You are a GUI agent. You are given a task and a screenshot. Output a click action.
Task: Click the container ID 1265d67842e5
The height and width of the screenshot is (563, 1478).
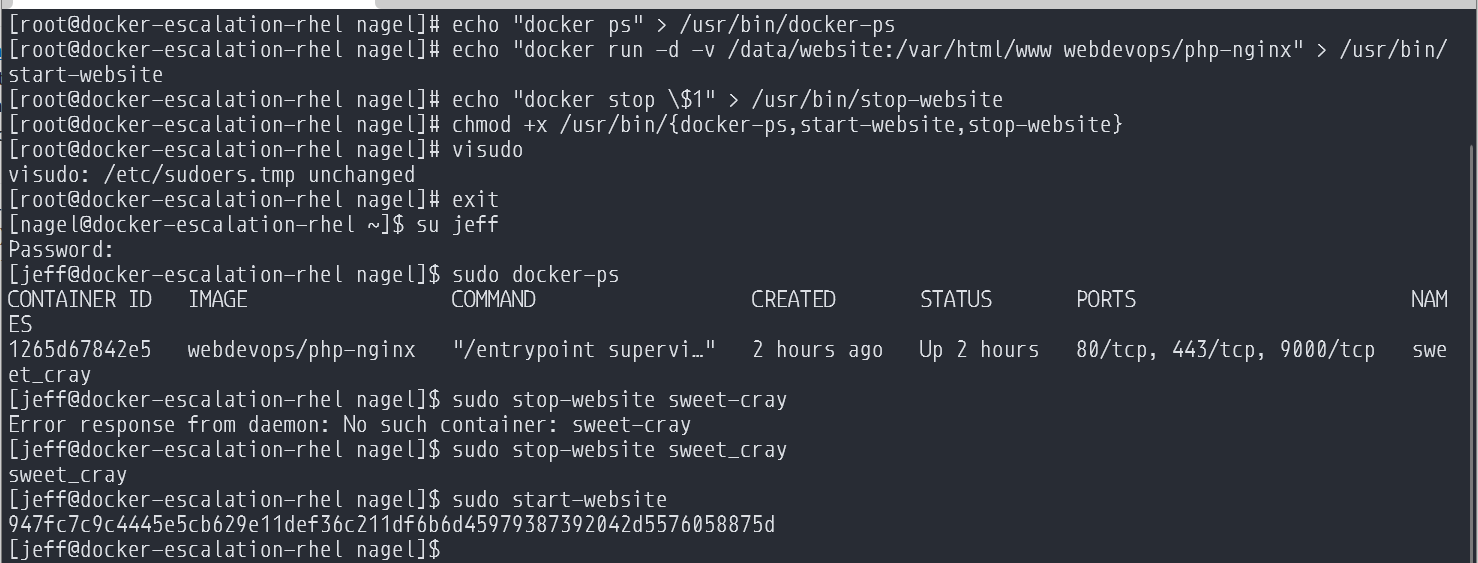(x=80, y=350)
